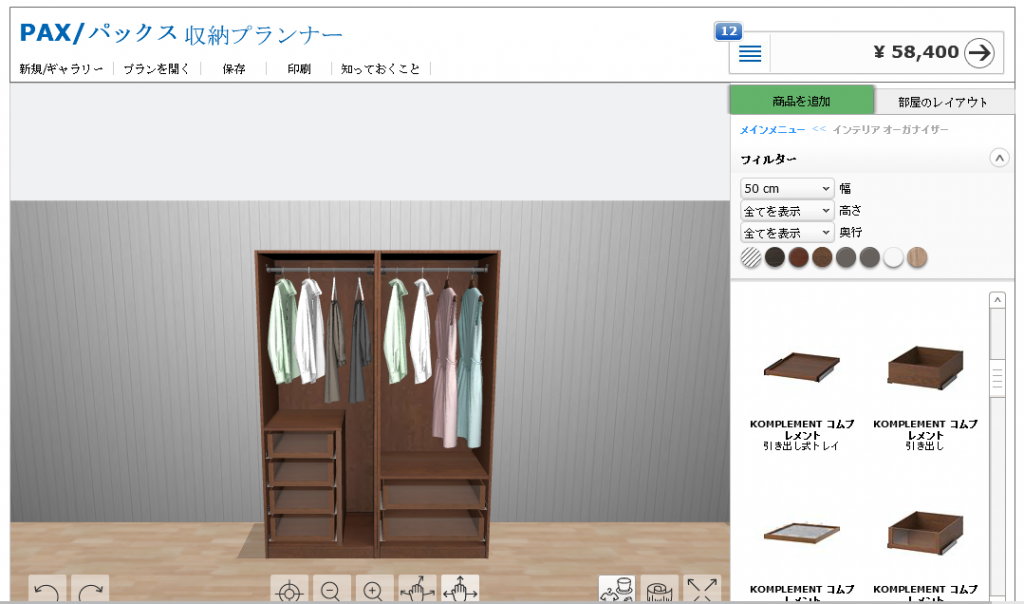Open the 知っておくこと menu item

tap(380, 69)
